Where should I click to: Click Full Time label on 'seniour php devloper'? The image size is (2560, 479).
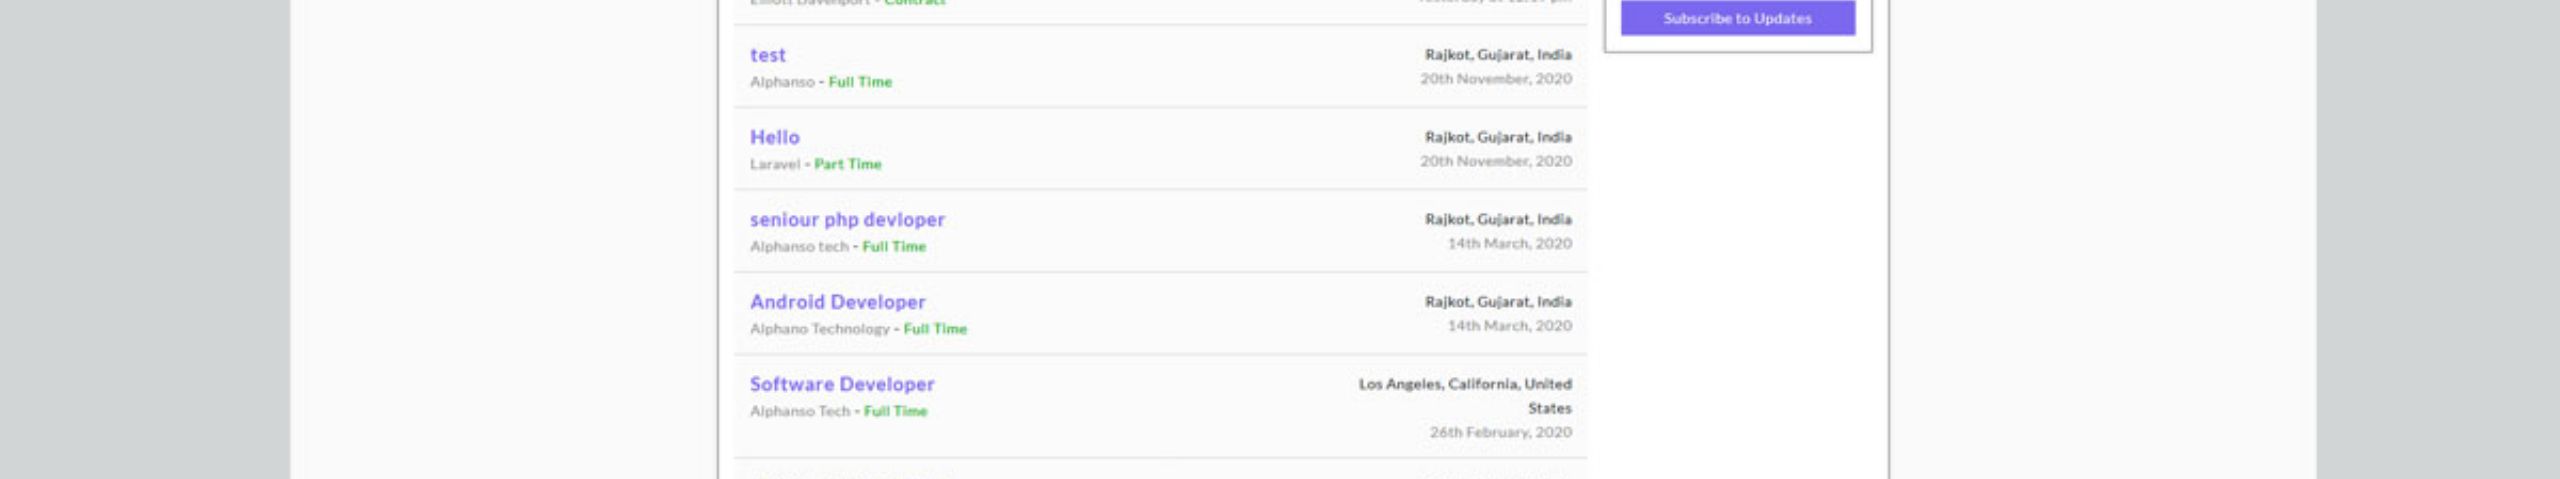[x=894, y=247]
